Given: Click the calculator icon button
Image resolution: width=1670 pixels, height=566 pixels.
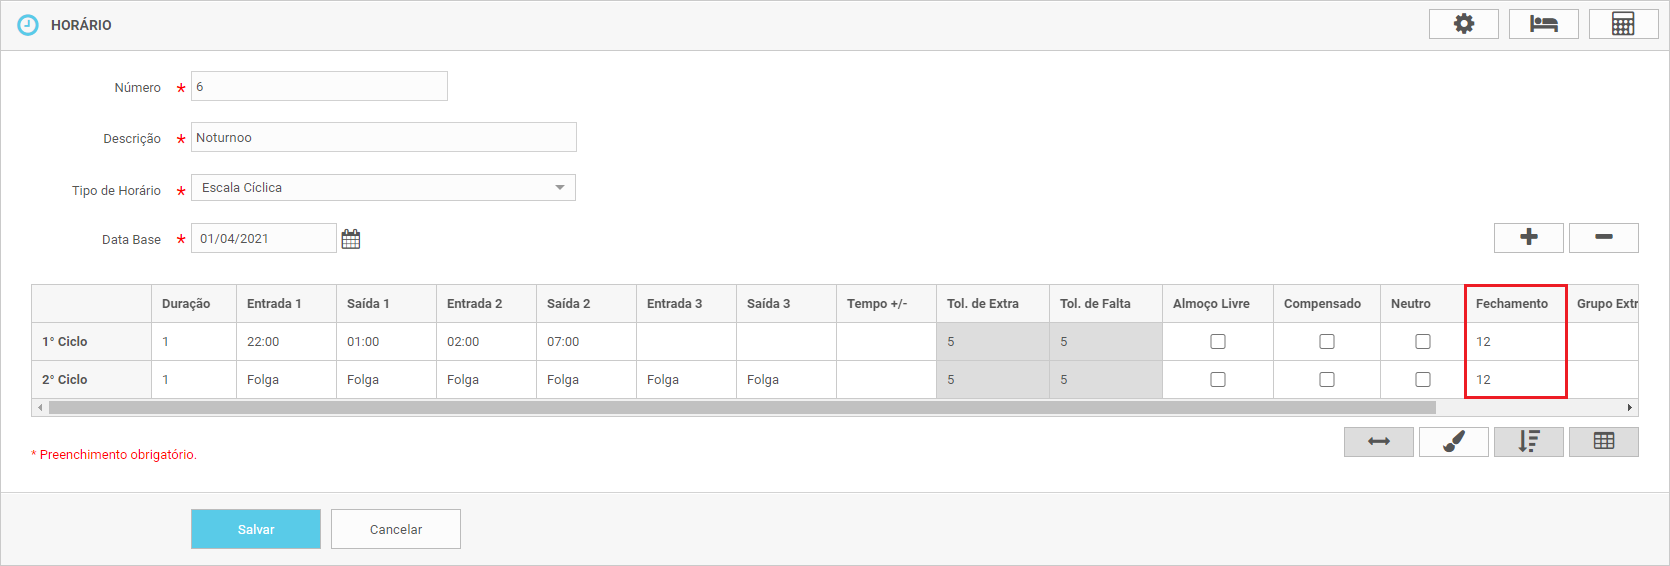Looking at the screenshot, I should click(1623, 24).
